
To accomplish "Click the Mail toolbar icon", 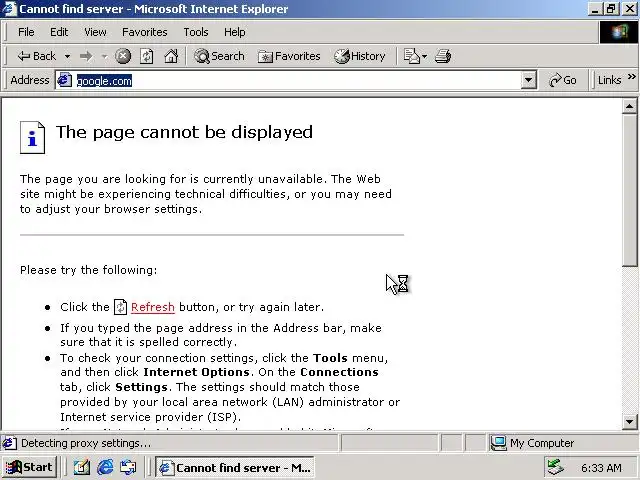I will point(411,56).
